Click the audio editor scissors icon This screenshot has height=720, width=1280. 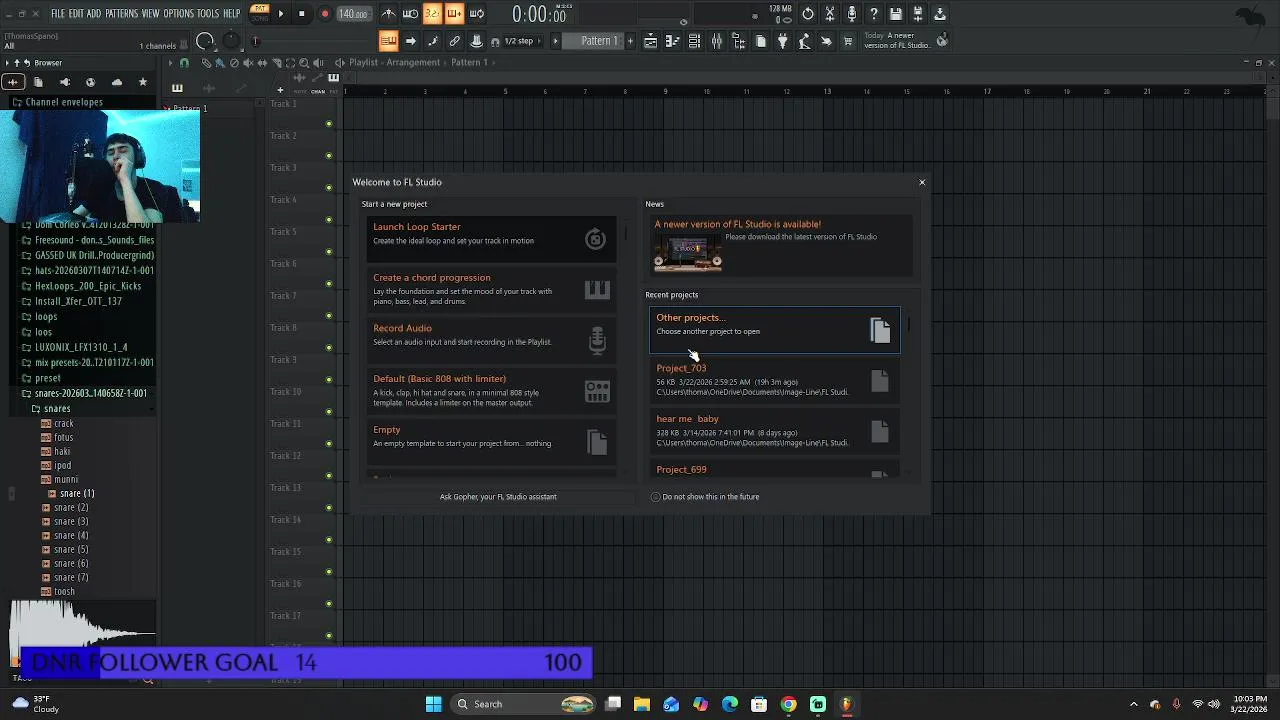[830, 14]
